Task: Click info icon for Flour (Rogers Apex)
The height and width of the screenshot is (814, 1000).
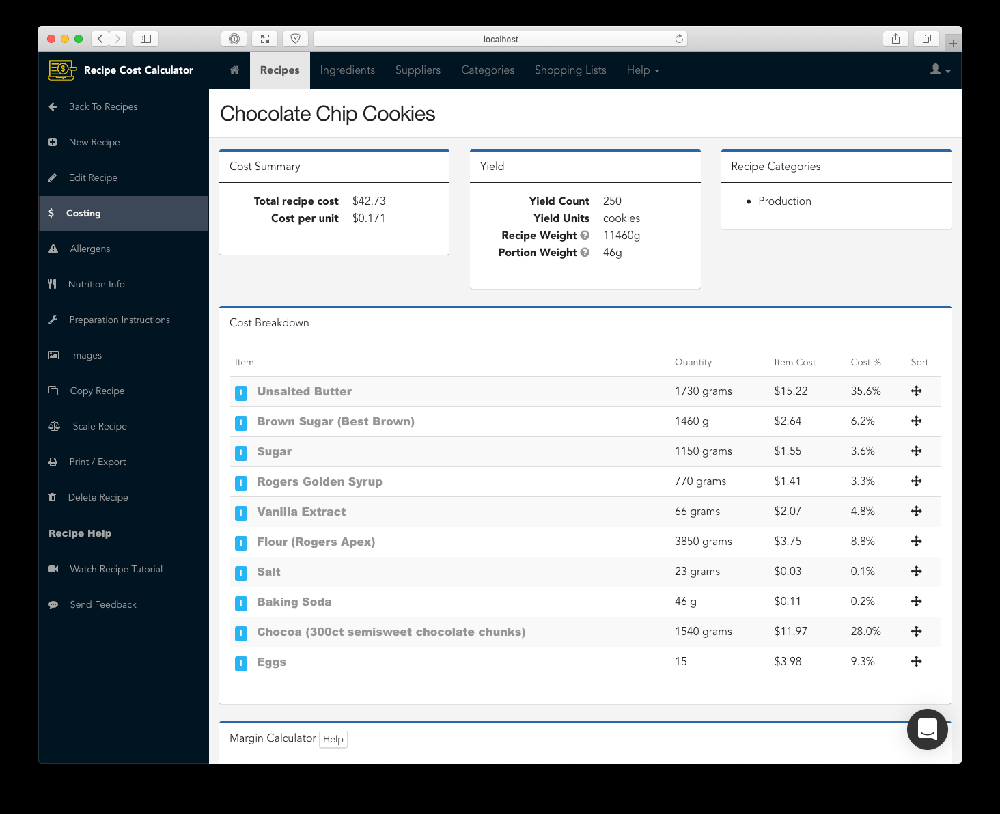Action: [241, 543]
